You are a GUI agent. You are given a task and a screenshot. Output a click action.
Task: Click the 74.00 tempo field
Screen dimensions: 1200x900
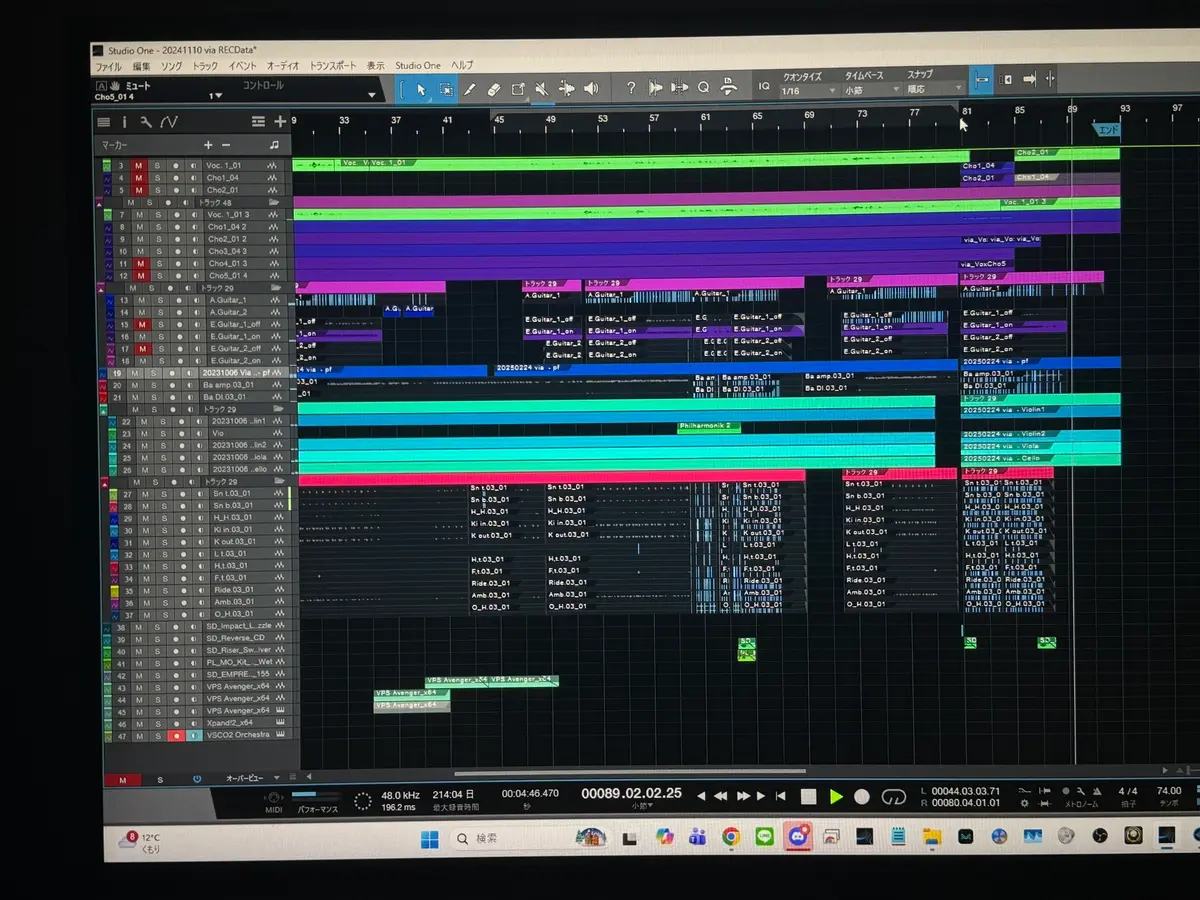coord(1169,790)
